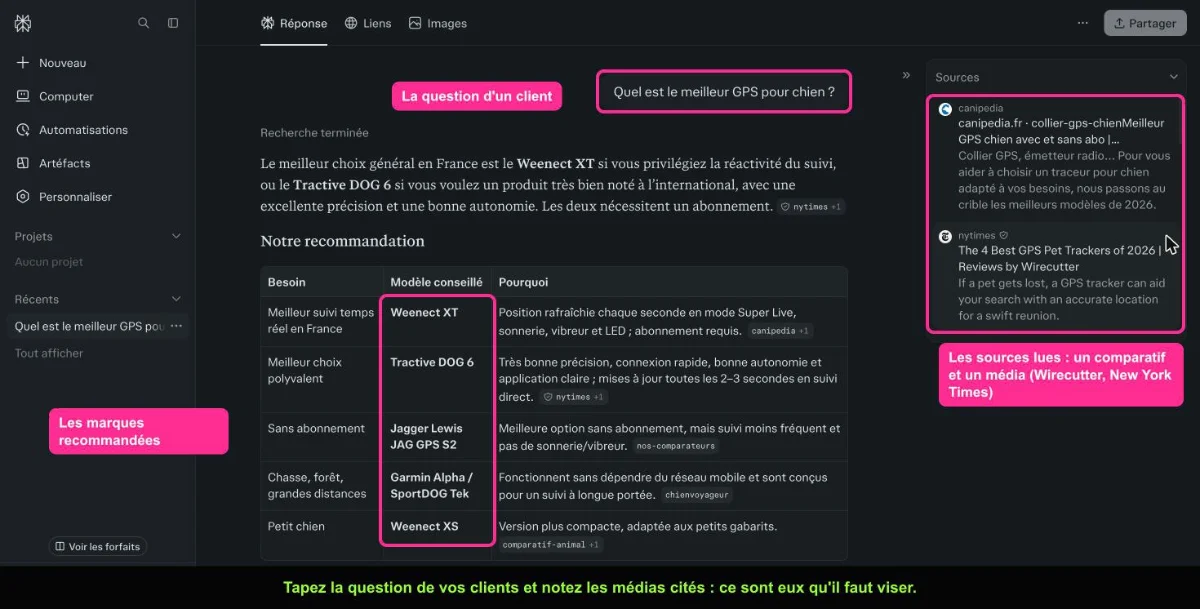The width and height of the screenshot is (1200, 609).
Task: Open the three-dot menu beside Partager
Action: point(1082,23)
